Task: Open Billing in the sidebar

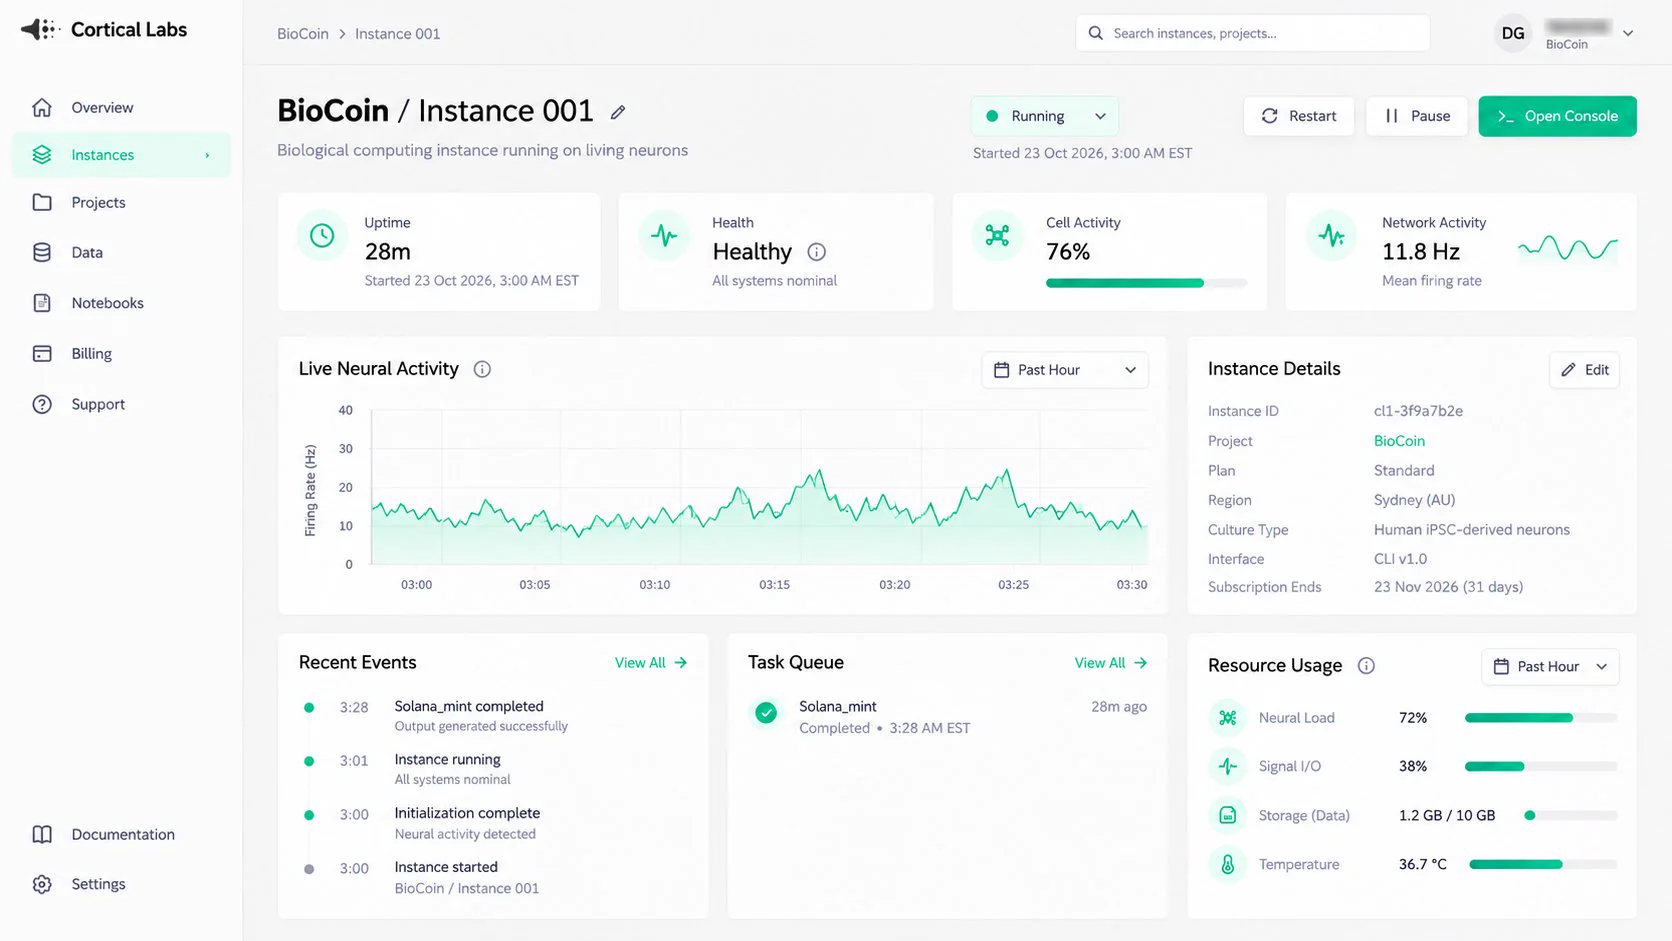Action: click(121, 354)
